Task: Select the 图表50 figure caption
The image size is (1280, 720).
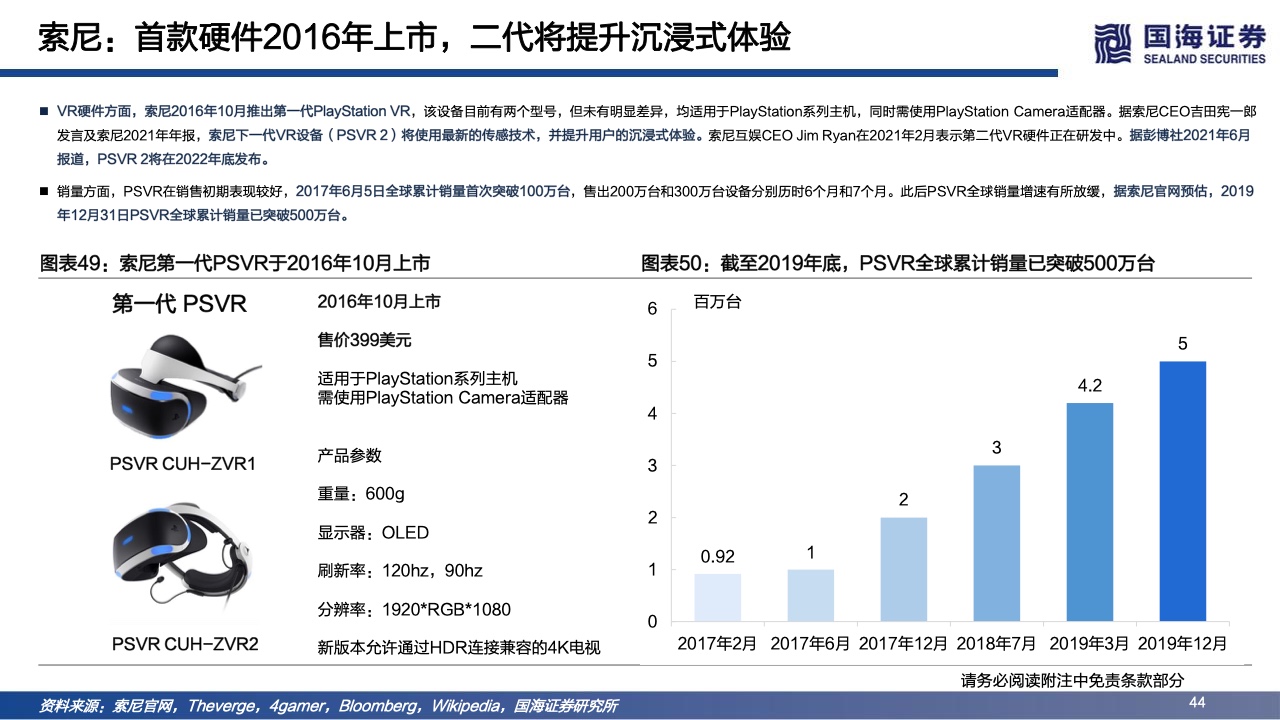Action: 898,264
